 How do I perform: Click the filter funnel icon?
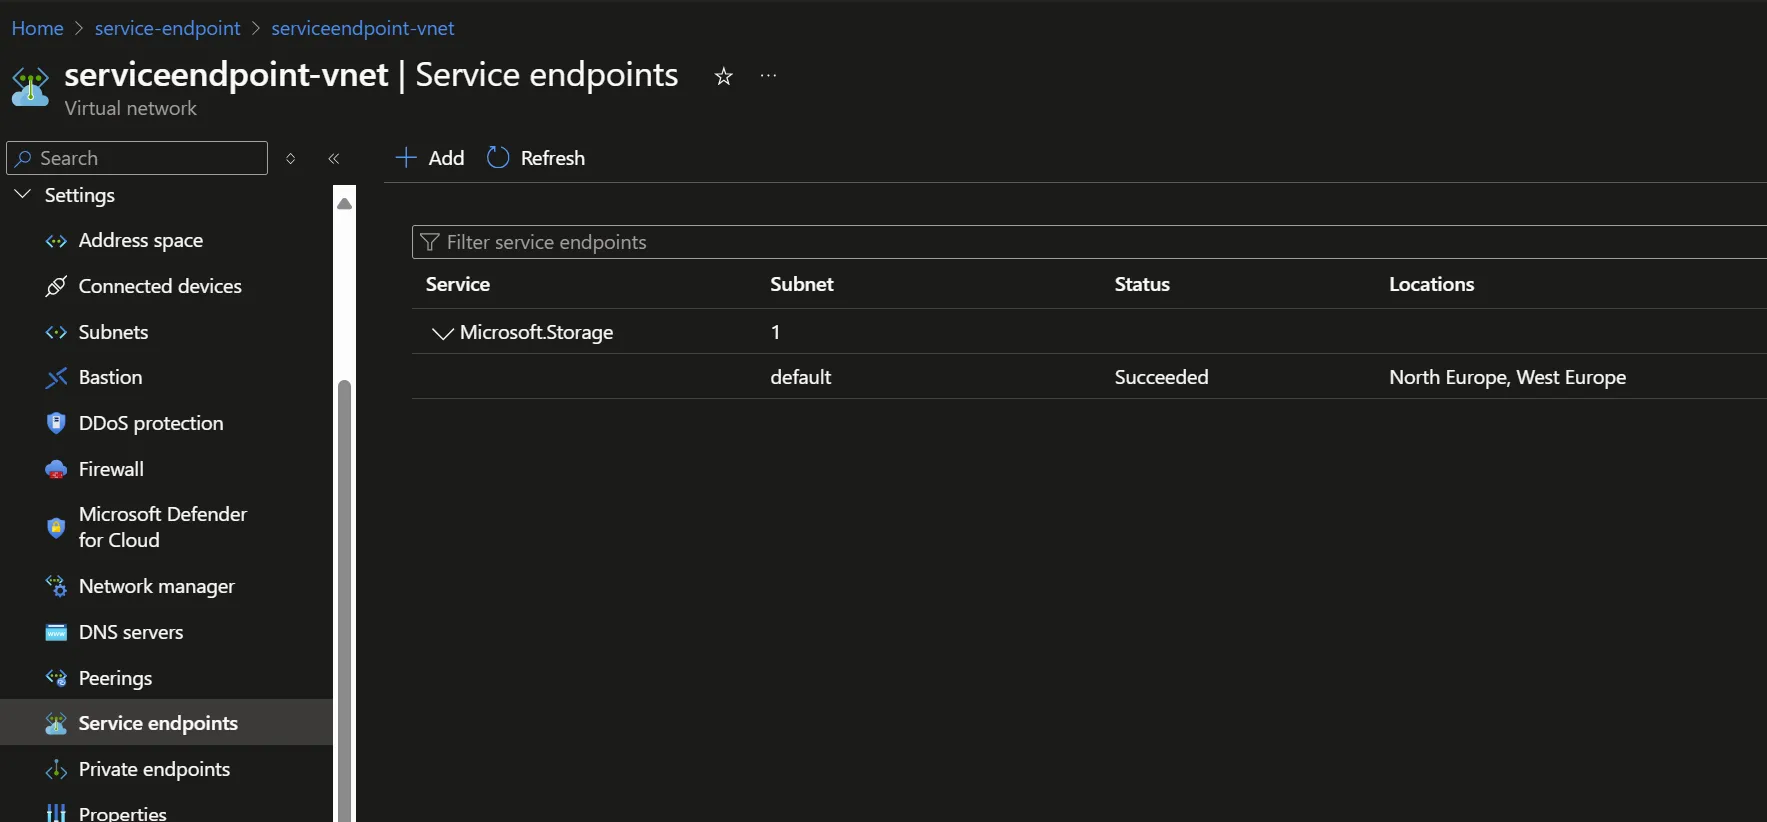pyautogui.click(x=430, y=242)
